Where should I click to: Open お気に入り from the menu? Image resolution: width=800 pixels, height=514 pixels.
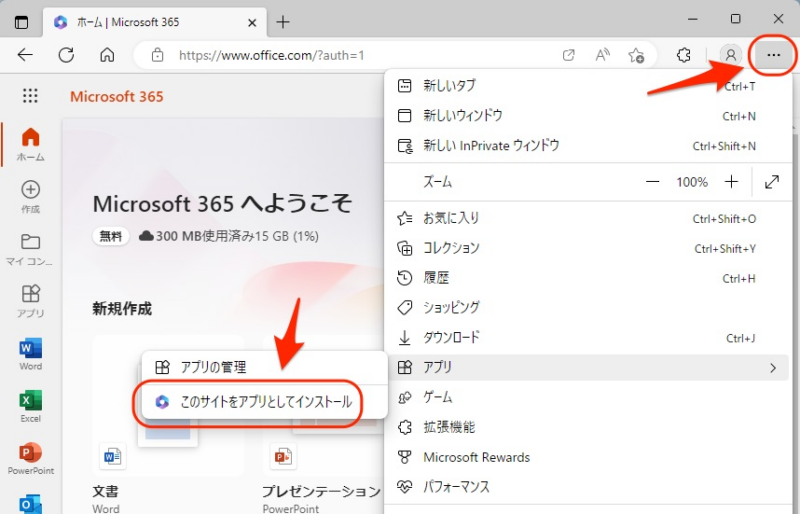(x=586, y=218)
